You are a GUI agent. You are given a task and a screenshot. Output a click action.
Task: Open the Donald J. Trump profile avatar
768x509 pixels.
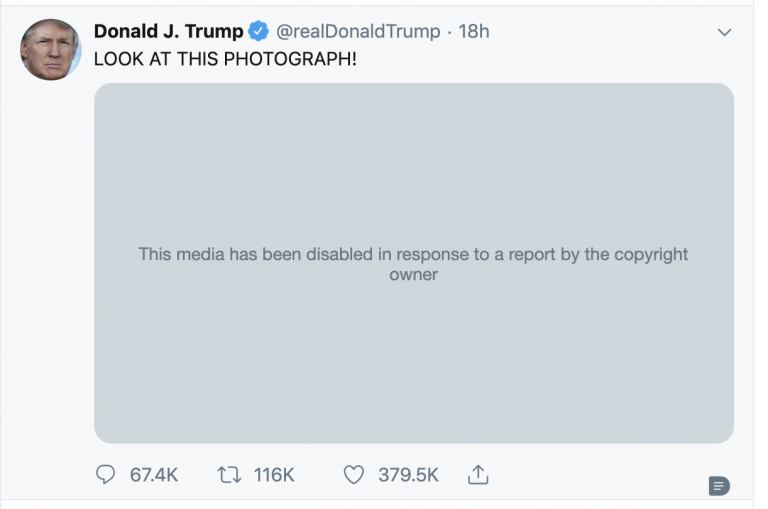pos(50,50)
